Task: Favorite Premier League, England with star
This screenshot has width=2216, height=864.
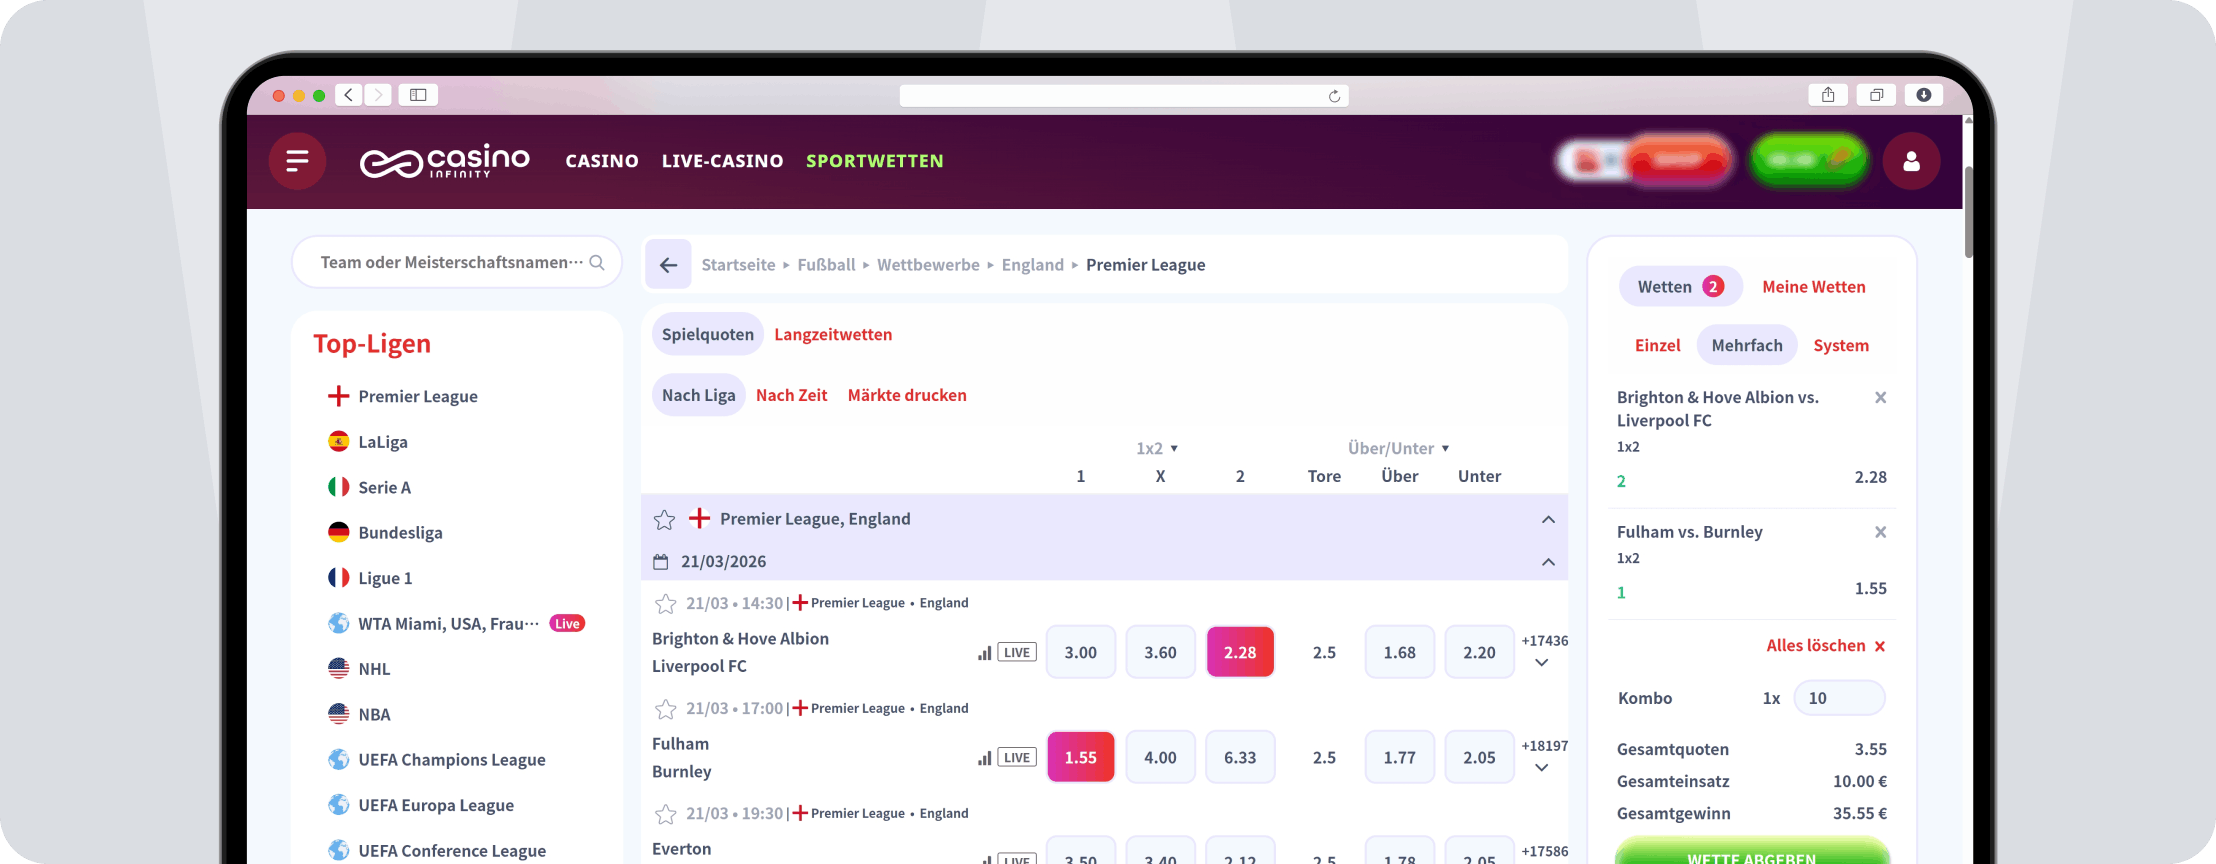Action: coord(664,520)
